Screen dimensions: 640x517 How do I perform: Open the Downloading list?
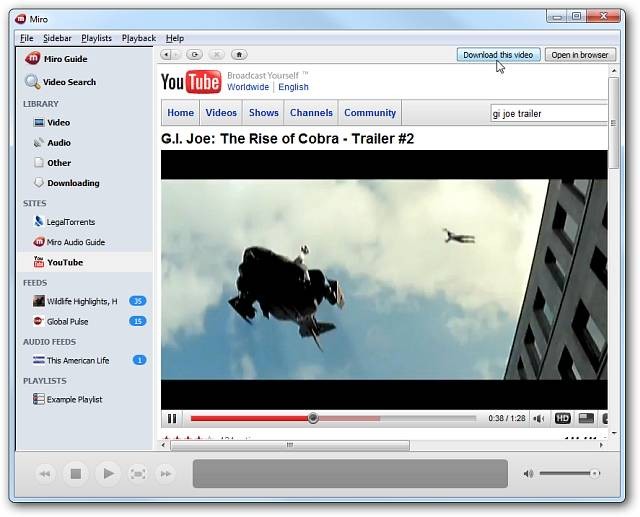(67, 183)
